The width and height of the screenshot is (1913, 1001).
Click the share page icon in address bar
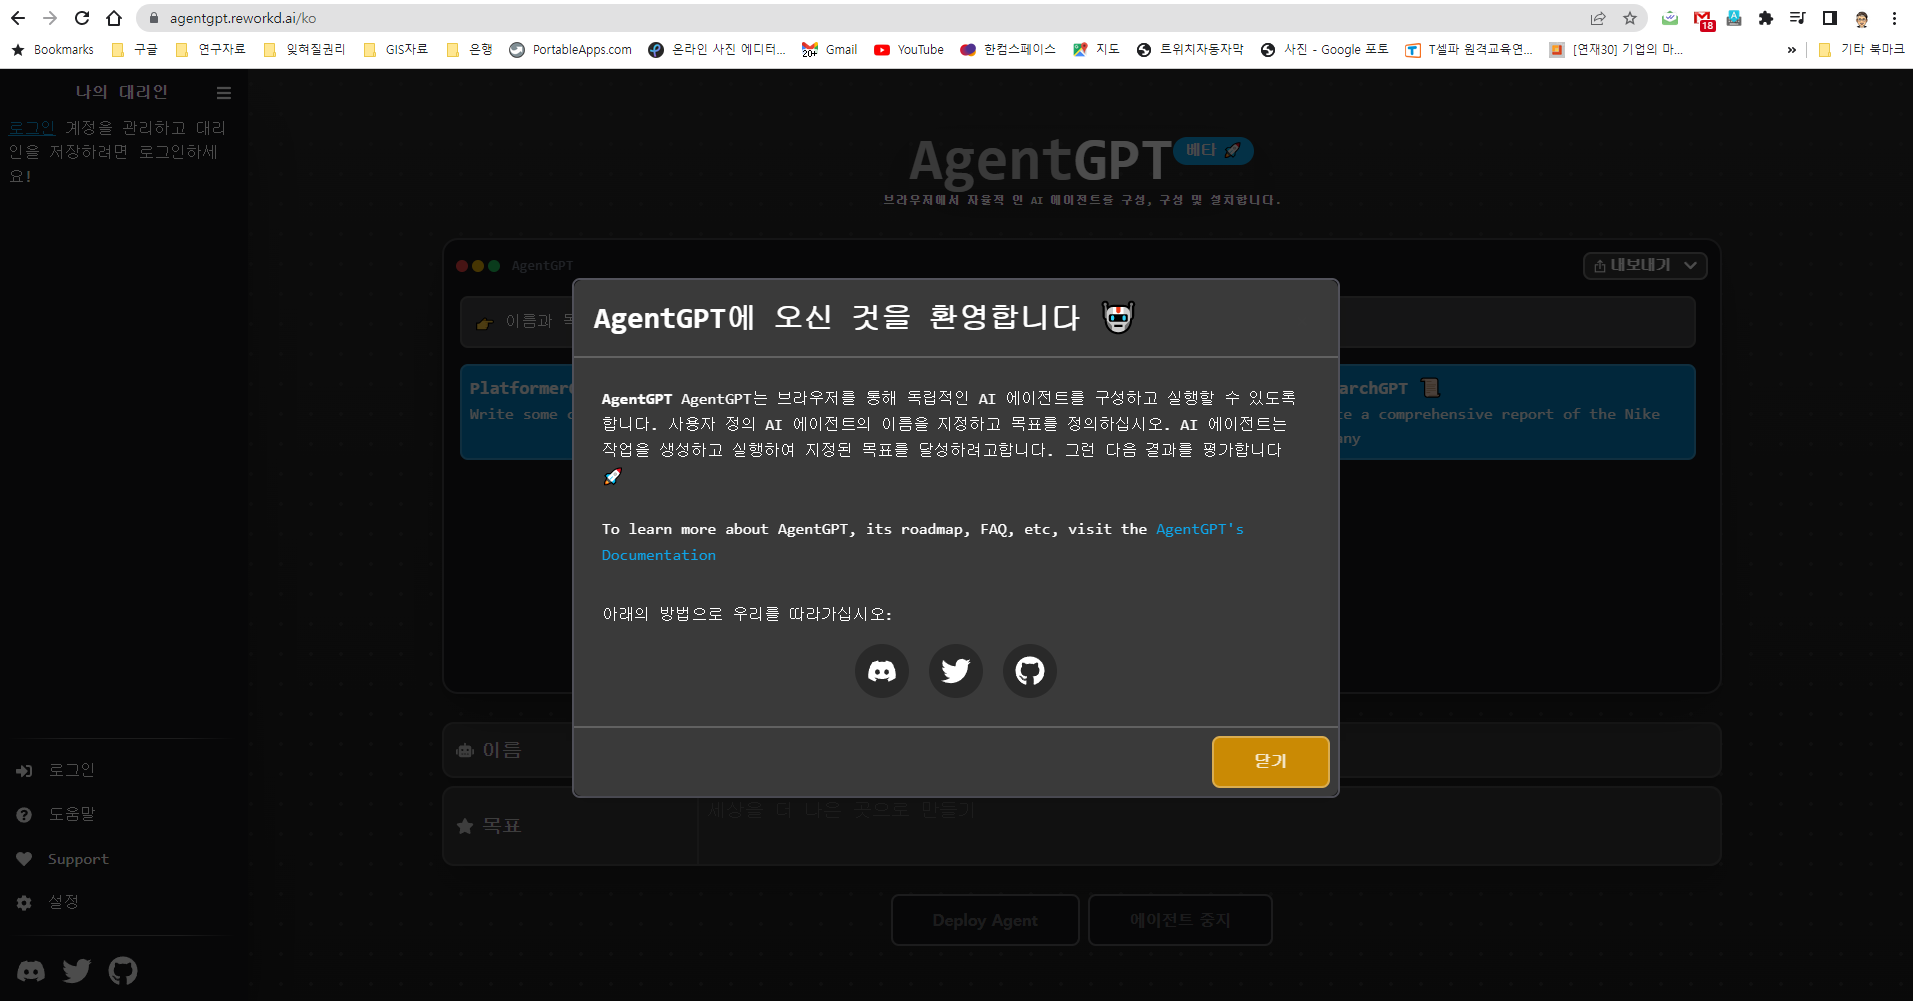[1598, 18]
